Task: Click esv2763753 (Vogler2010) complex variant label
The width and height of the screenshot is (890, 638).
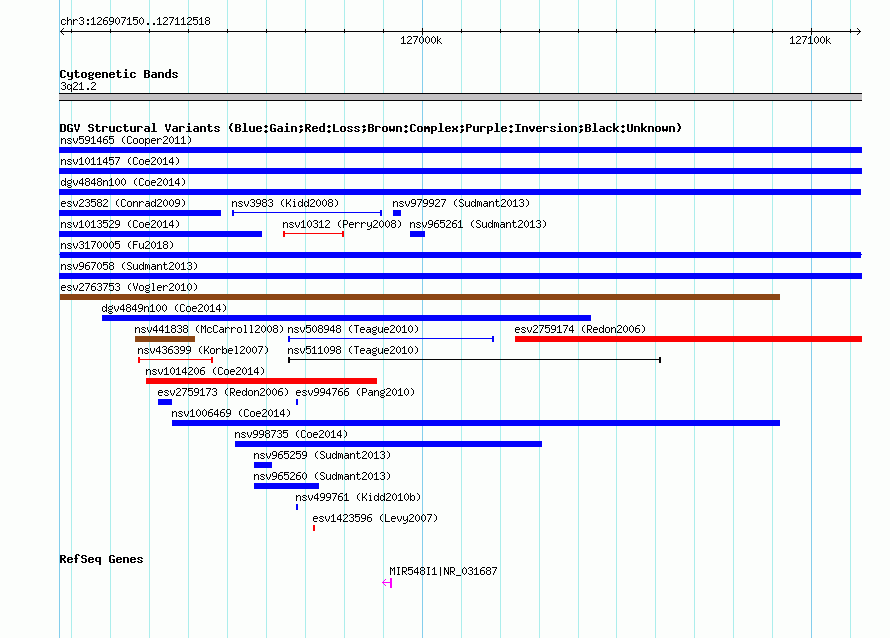Action: [129, 287]
